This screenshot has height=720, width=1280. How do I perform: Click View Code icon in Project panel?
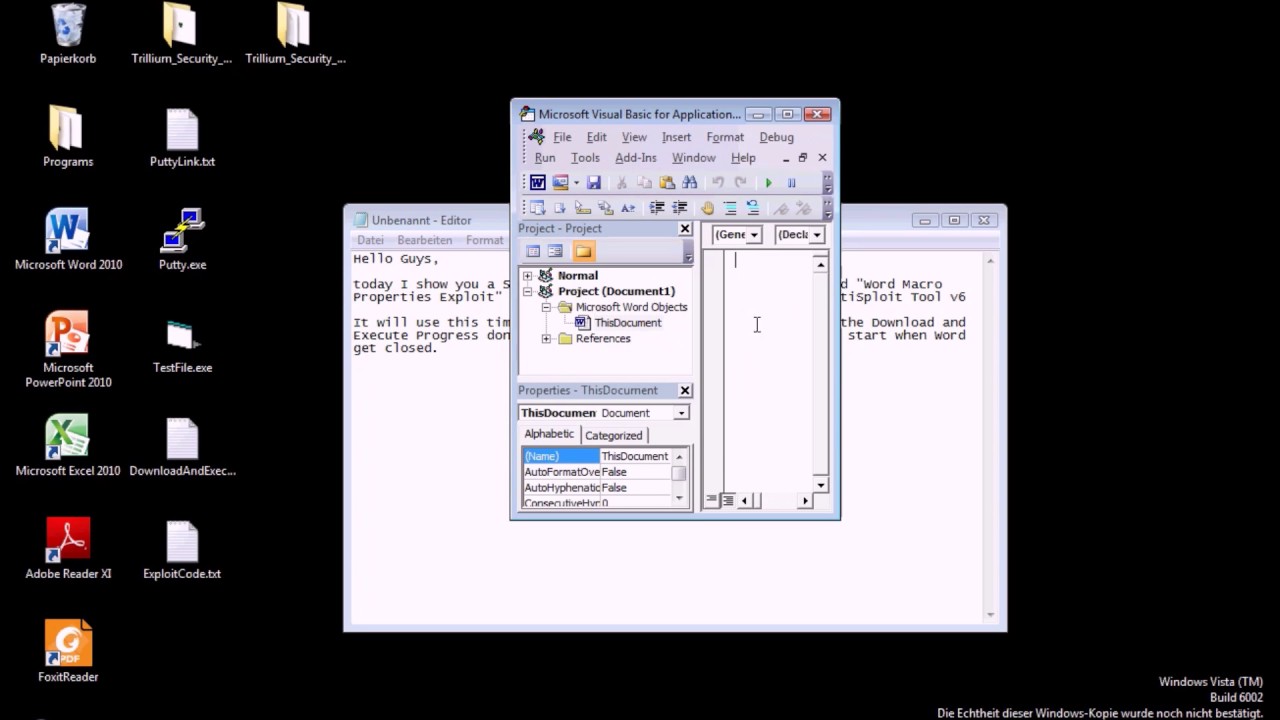click(x=533, y=251)
